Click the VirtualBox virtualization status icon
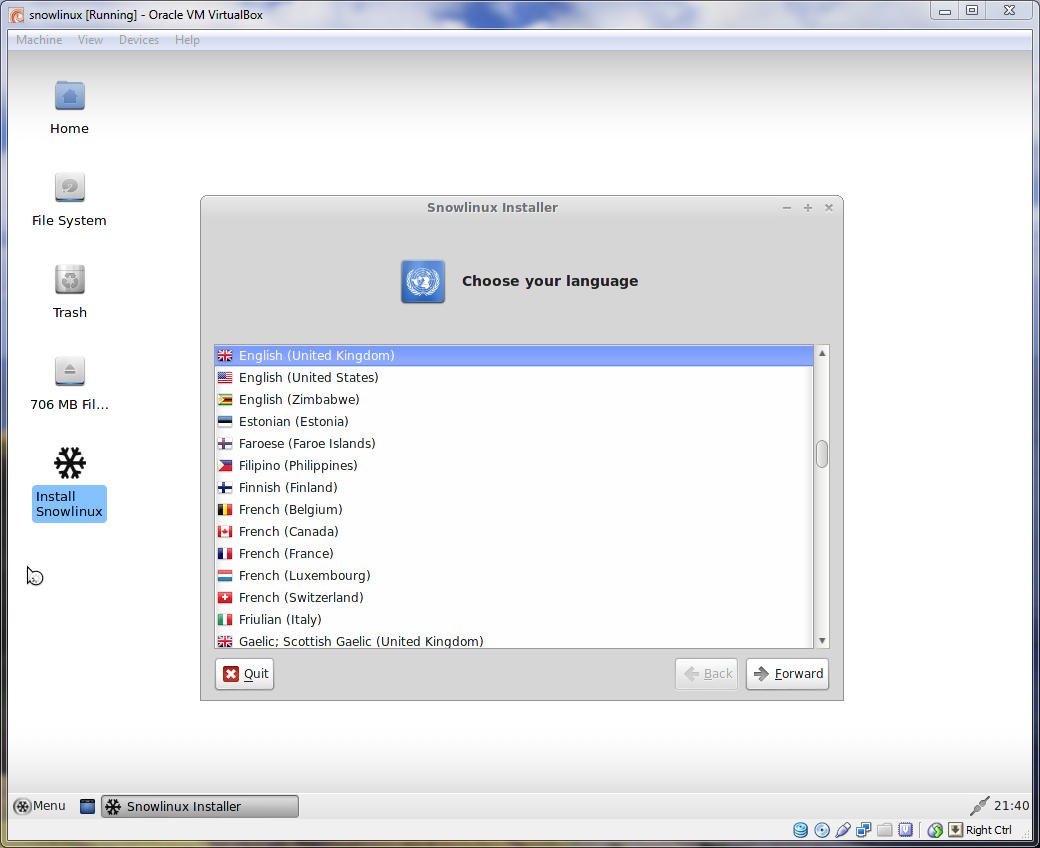 905,830
